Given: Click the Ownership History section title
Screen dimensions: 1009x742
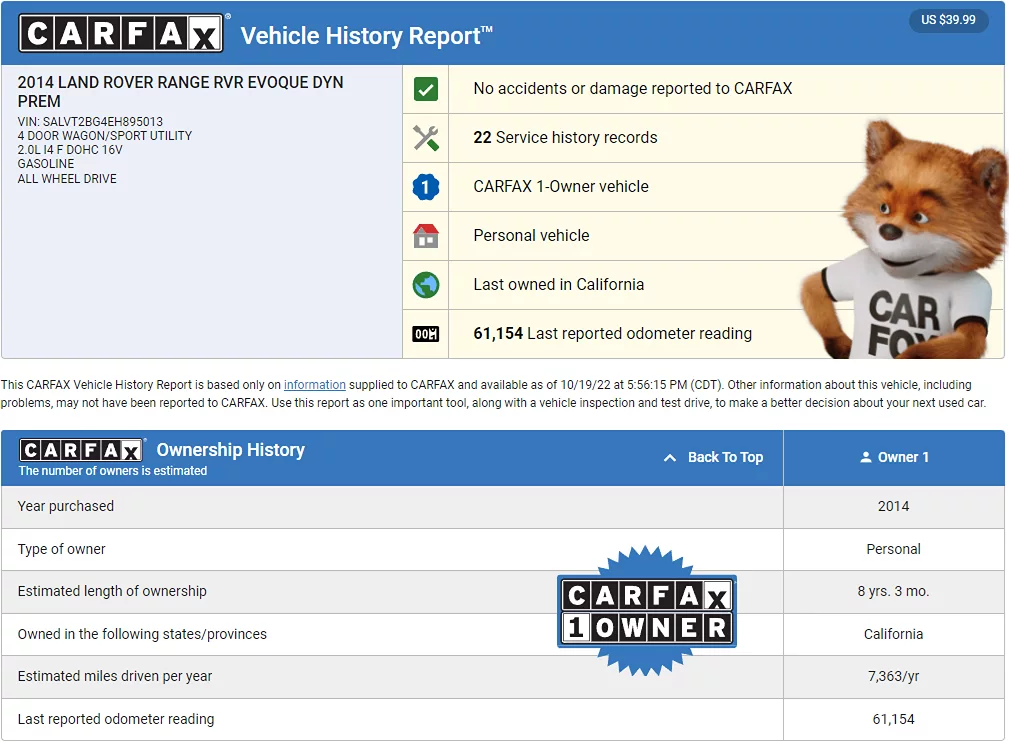Looking at the screenshot, I should tap(230, 450).
